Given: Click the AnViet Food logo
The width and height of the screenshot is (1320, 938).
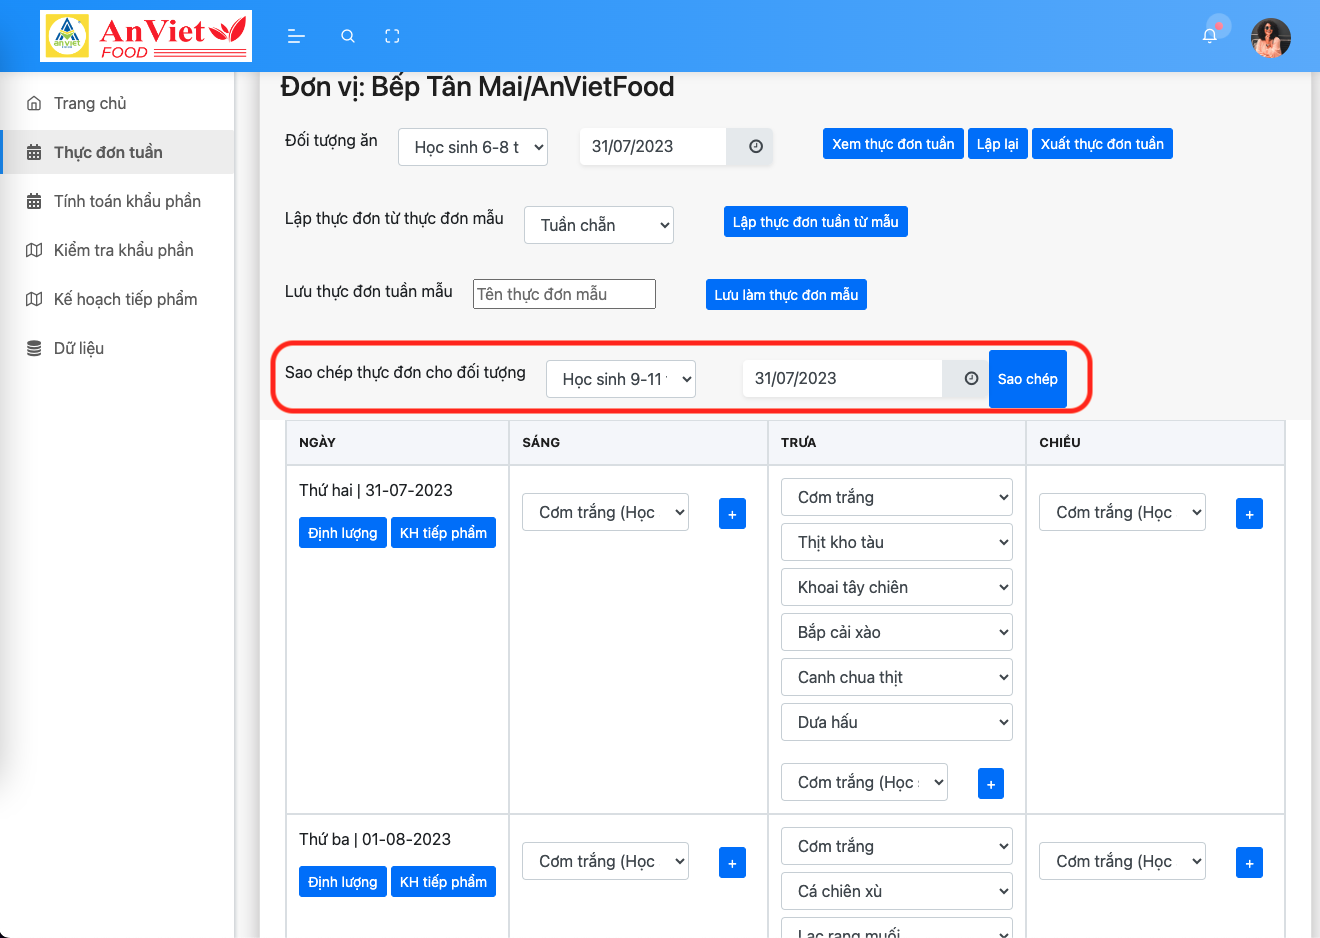Looking at the screenshot, I should tap(146, 36).
